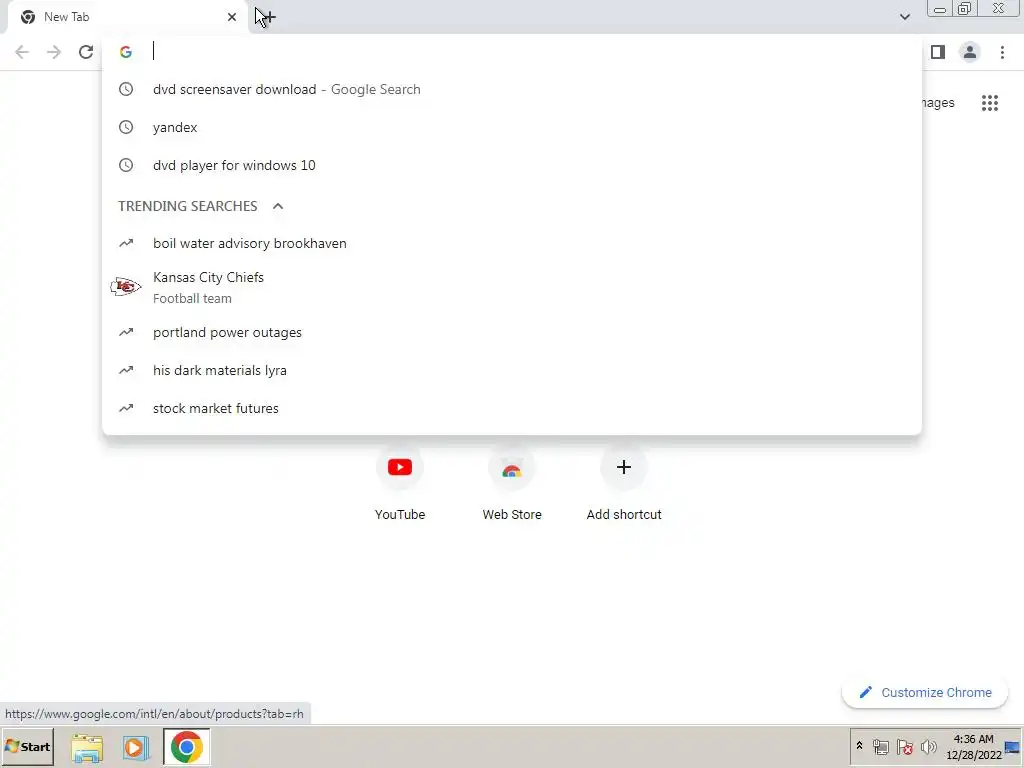Go back using the back arrow

[x=22, y=52]
